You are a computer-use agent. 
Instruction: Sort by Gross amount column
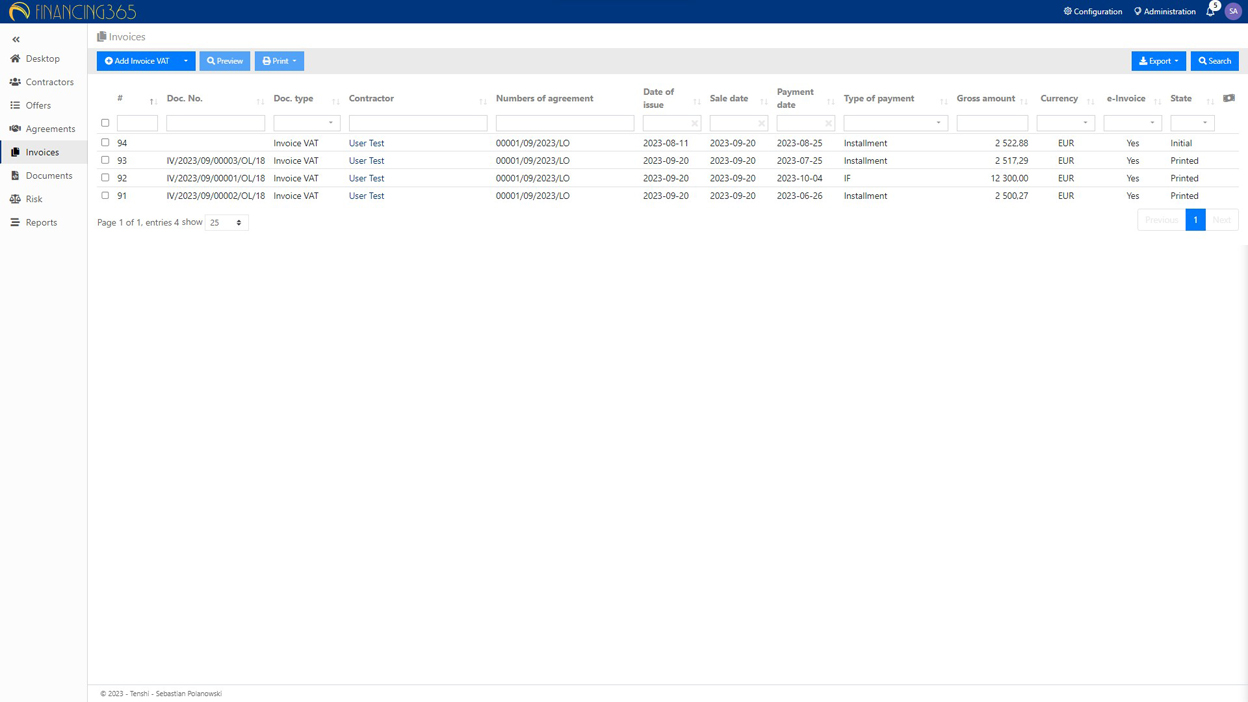[x=1024, y=101]
